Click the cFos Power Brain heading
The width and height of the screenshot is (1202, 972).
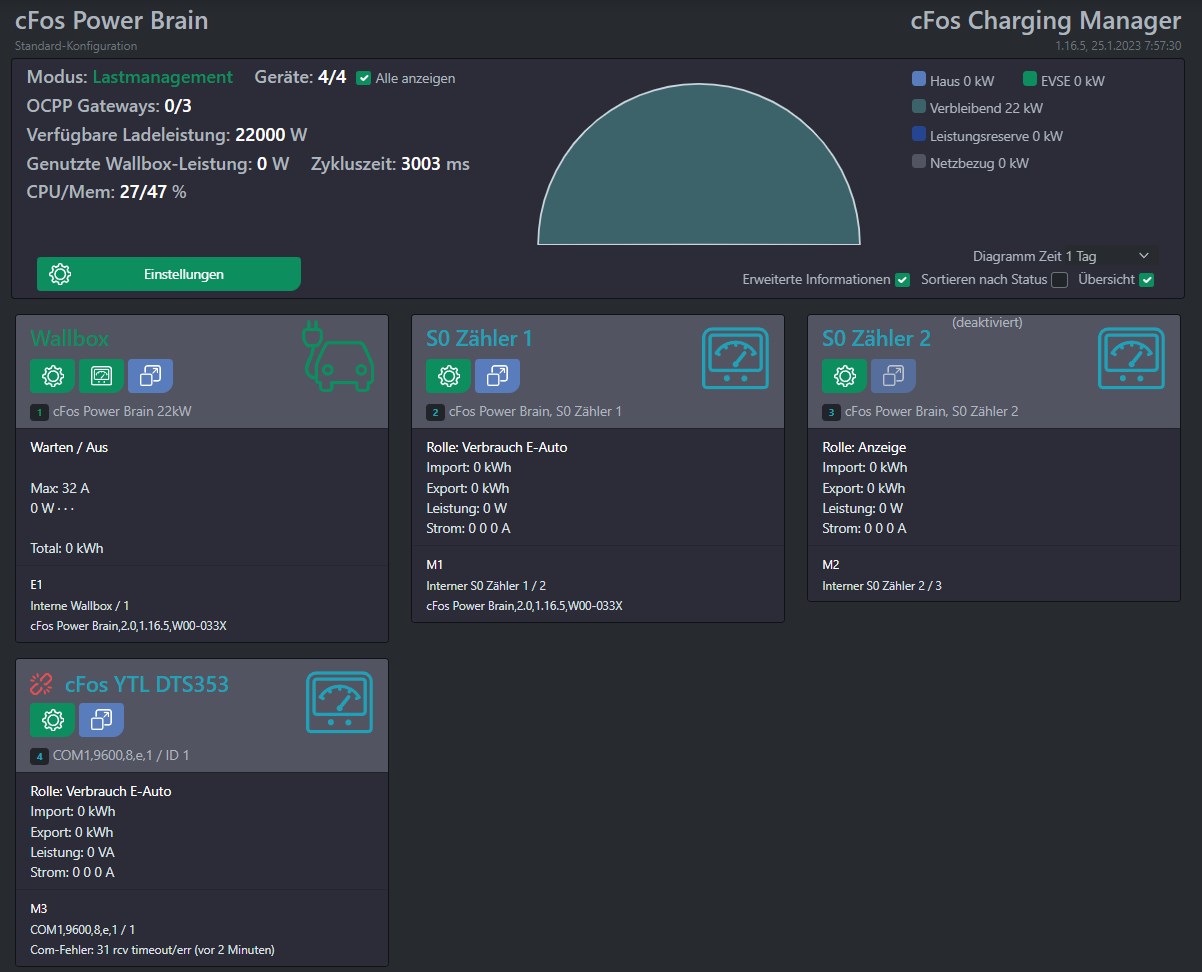coord(112,21)
